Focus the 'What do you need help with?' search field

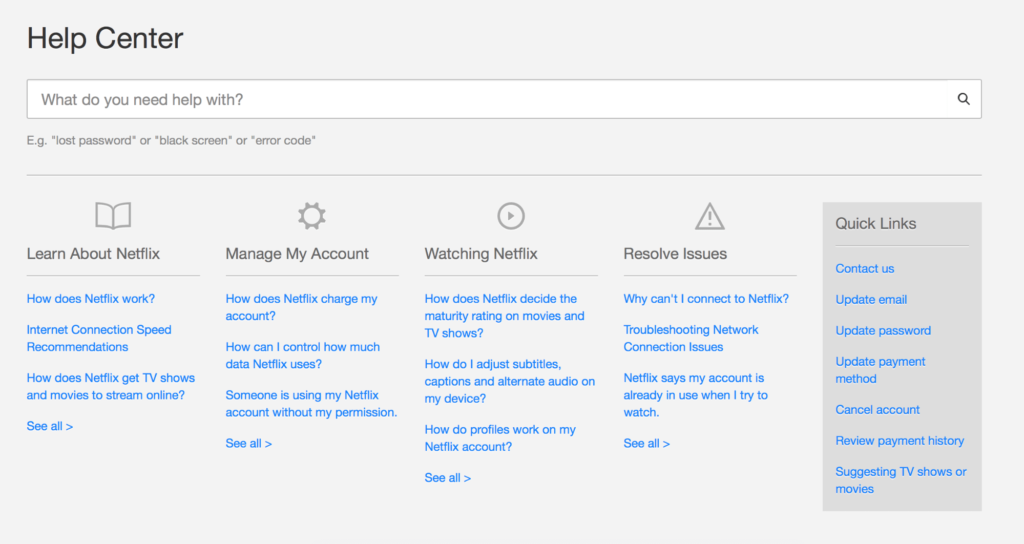[x=504, y=99]
